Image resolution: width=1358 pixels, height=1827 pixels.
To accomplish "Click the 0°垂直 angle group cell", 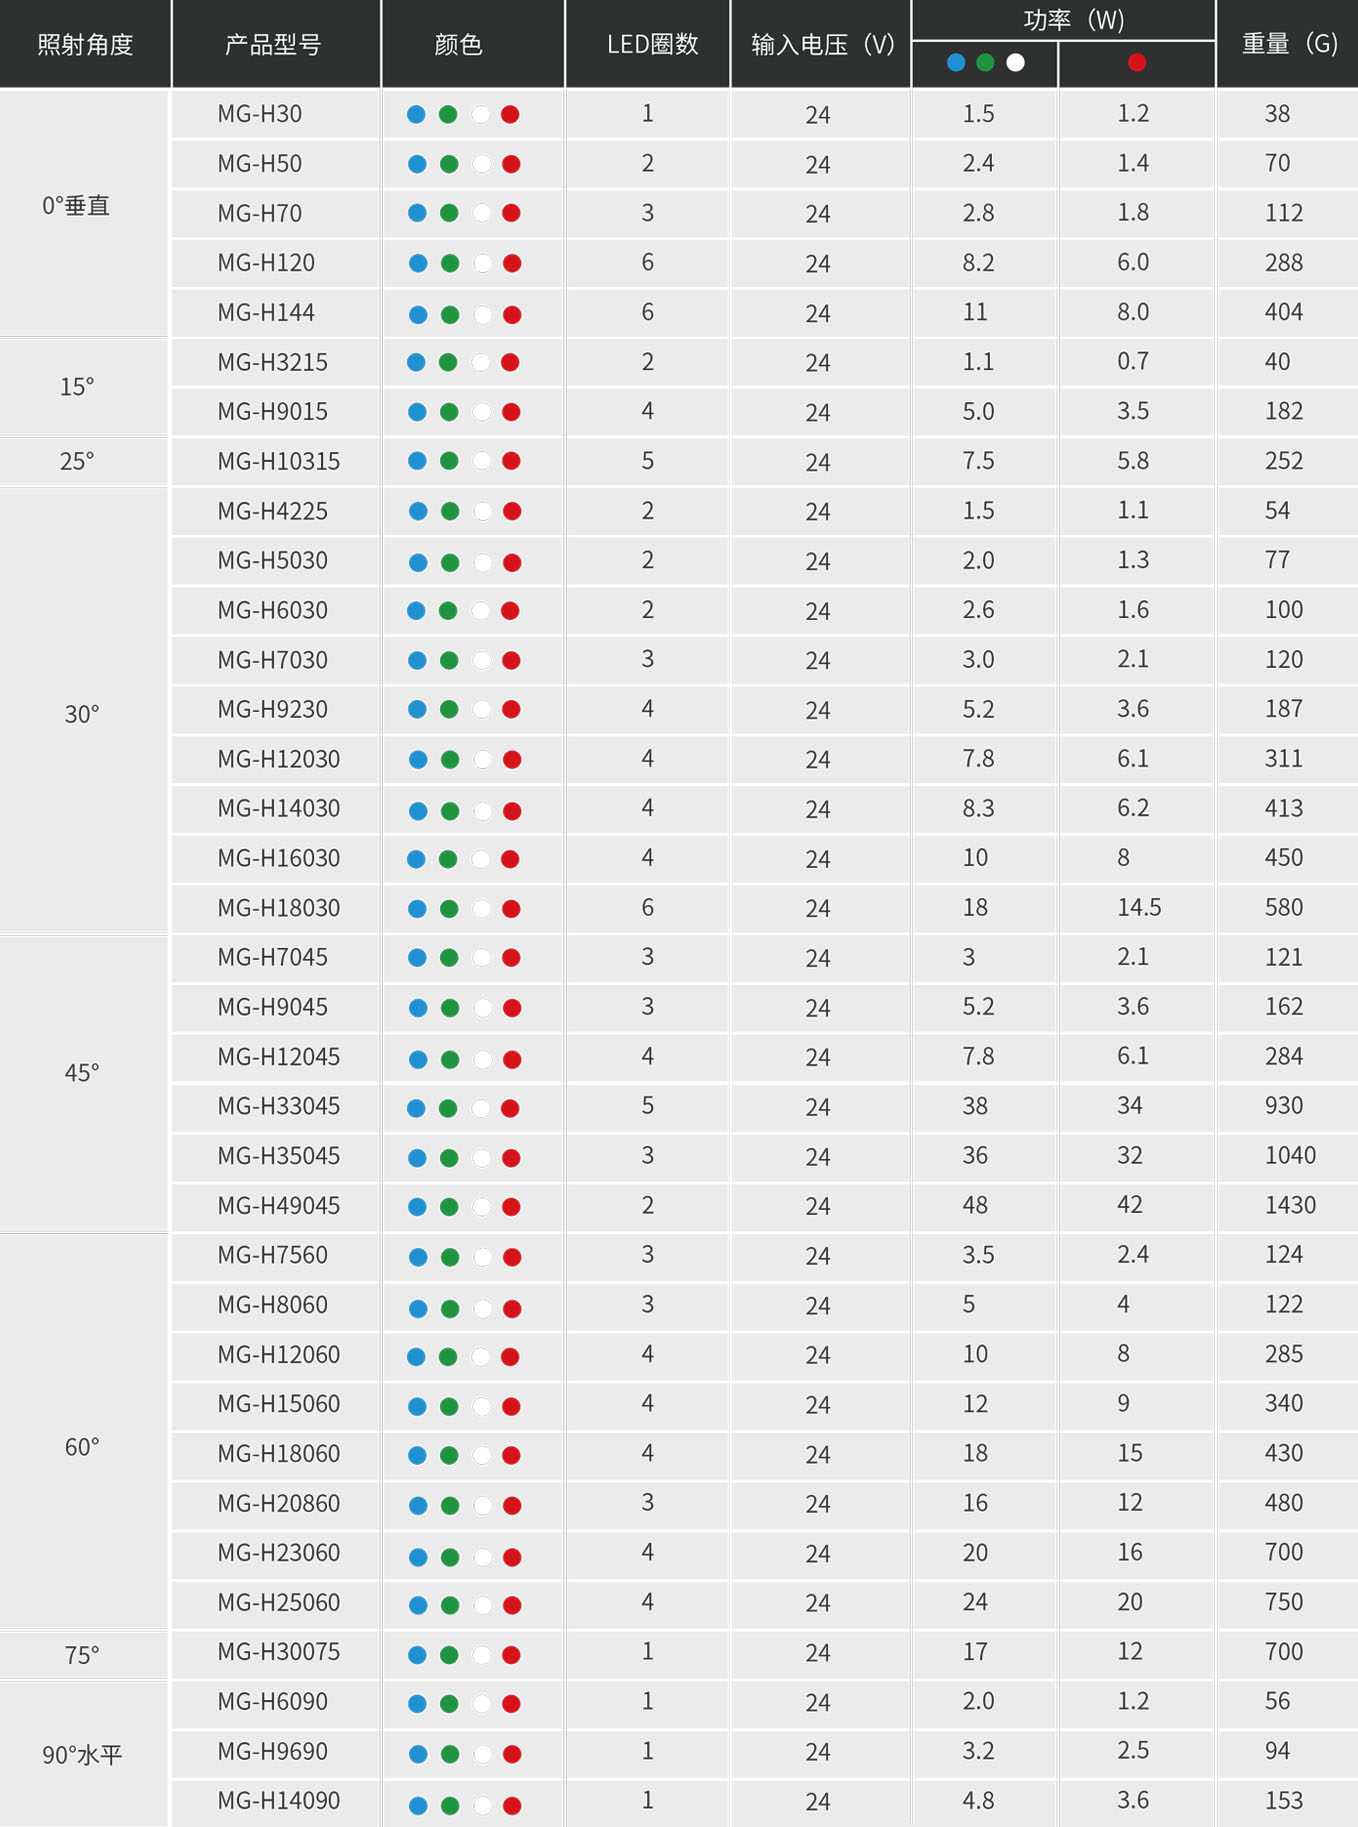I will pos(76,206).
